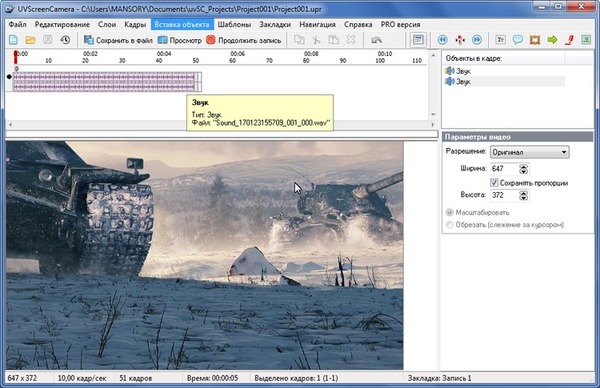Click the greyed-out save diskette icon

[47, 40]
